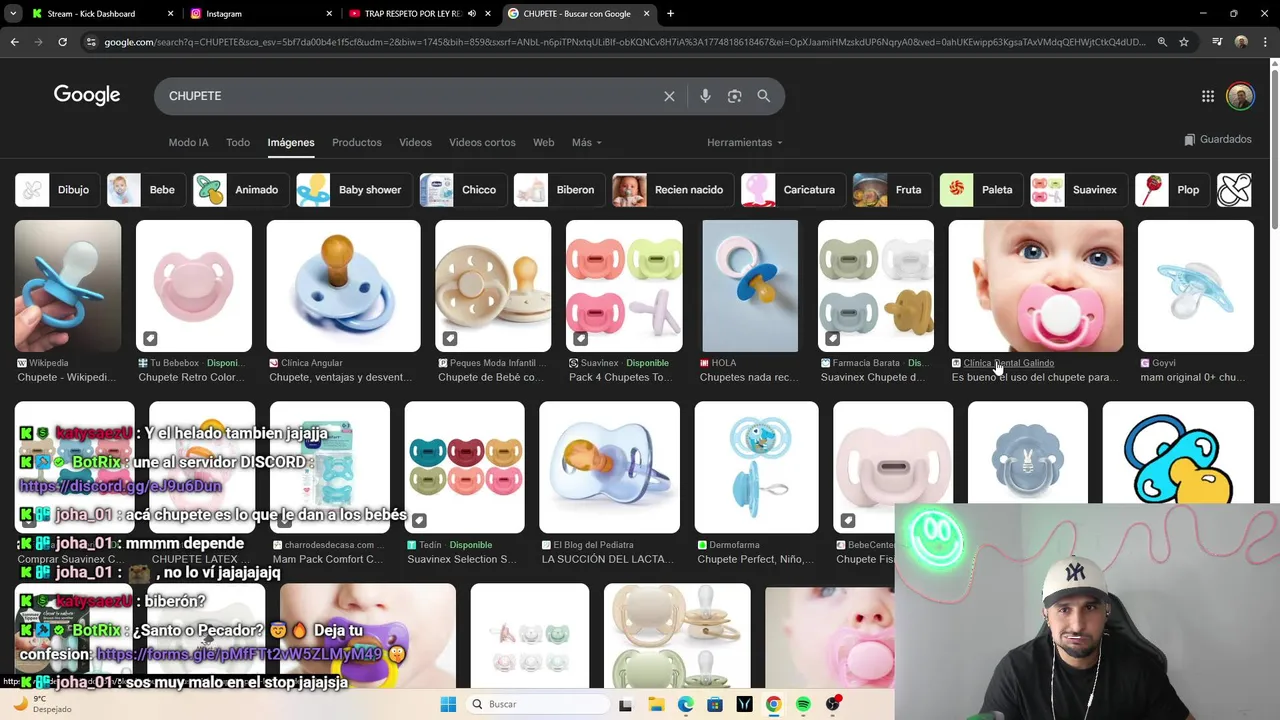Filter images by Chicco chip

463,190
